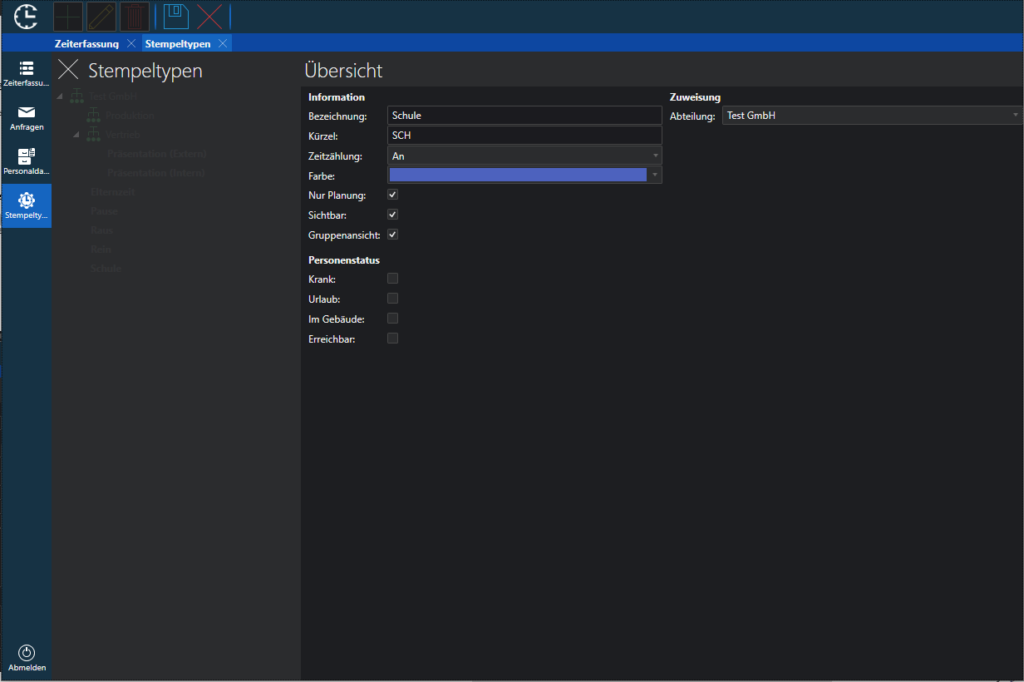This screenshot has width=1024, height=682.
Task: Close the Zeiterfassung tab
Action: (x=131, y=43)
